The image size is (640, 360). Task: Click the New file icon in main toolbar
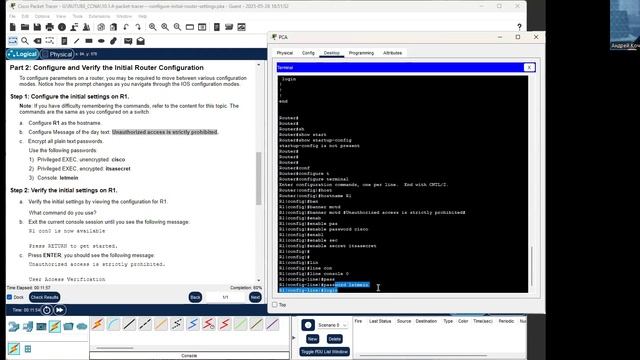pyautogui.click(x=13, y=27)
